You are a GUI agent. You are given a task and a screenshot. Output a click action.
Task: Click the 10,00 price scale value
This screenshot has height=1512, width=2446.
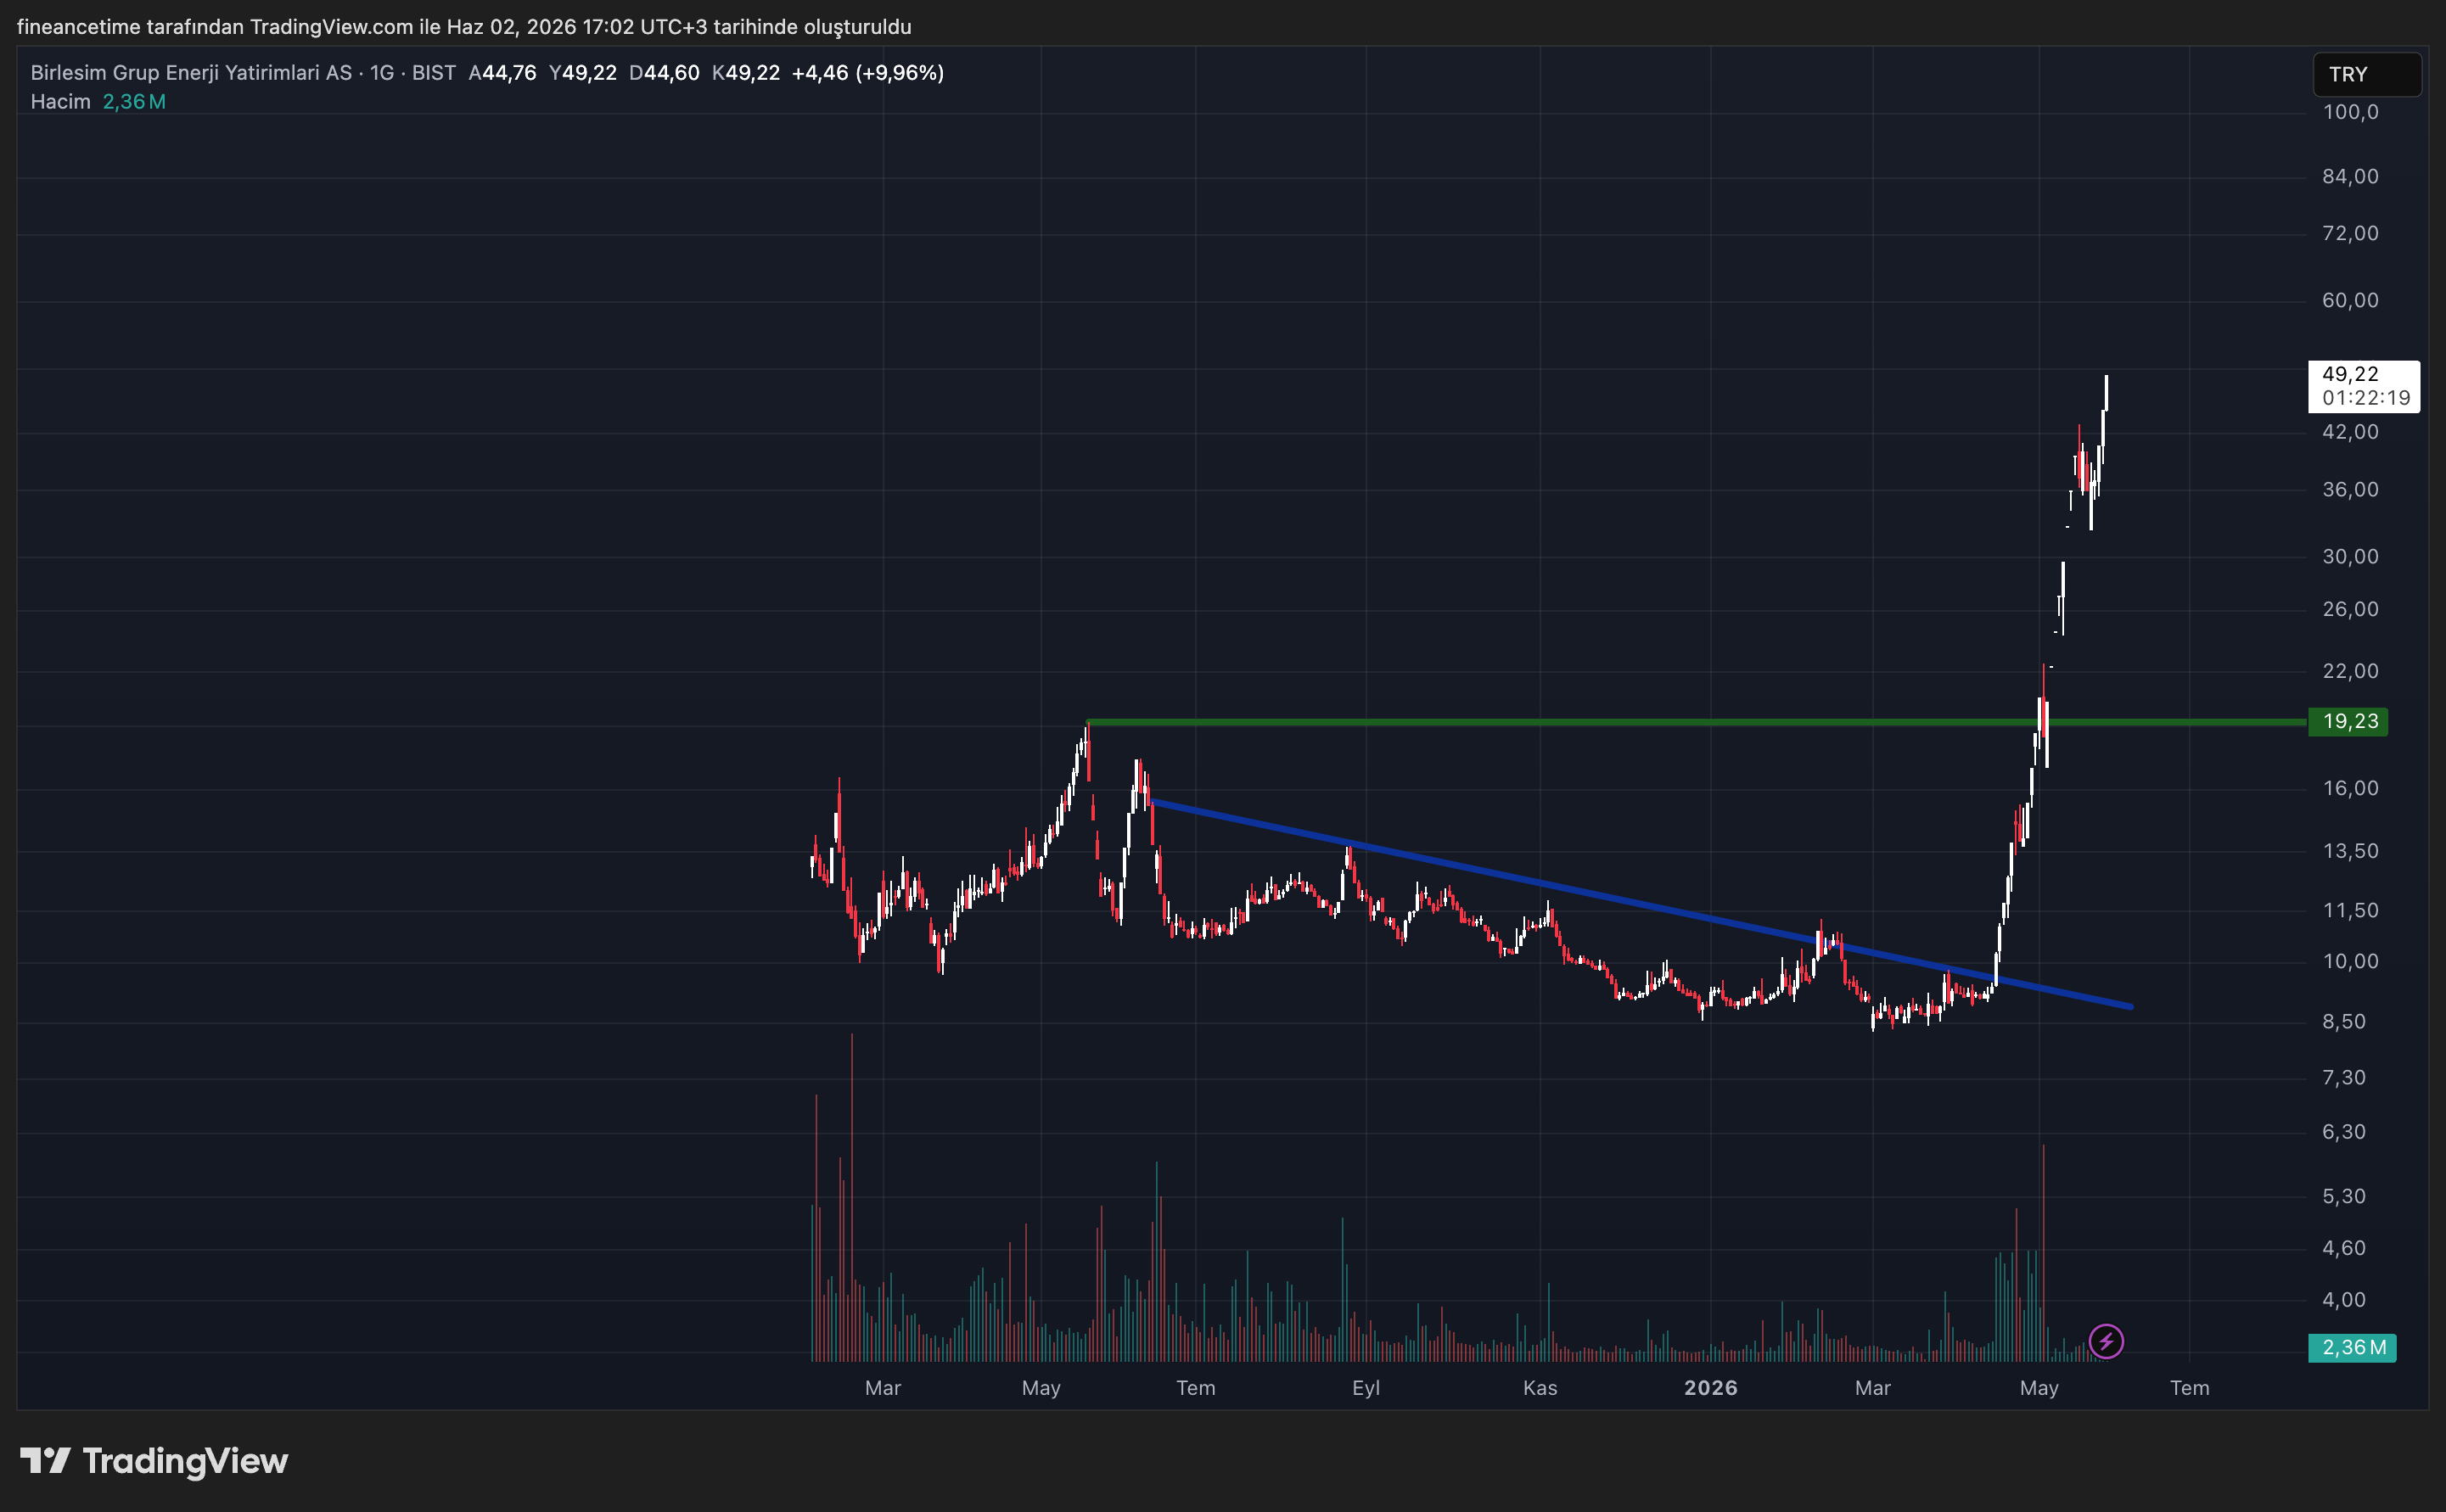2350,961
